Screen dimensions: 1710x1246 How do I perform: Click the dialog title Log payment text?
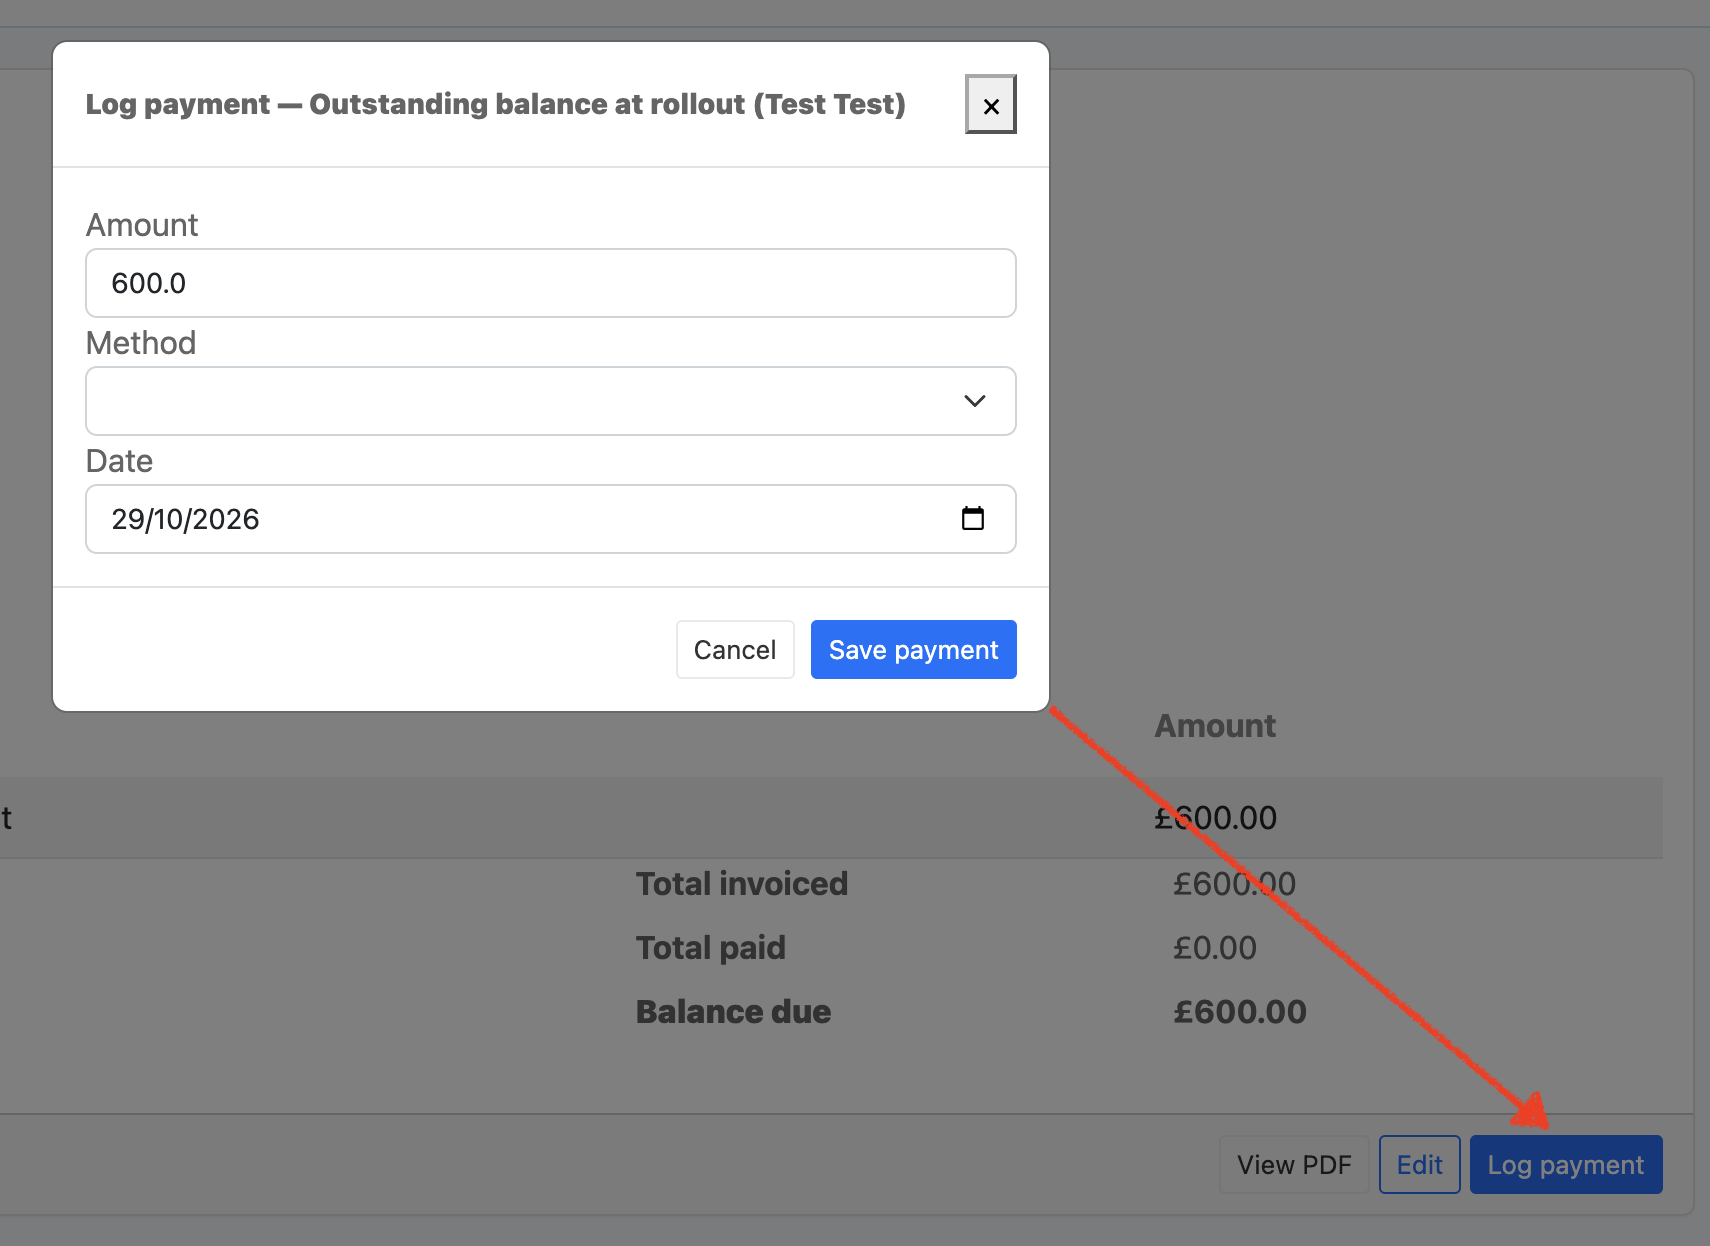pos(495,104)
